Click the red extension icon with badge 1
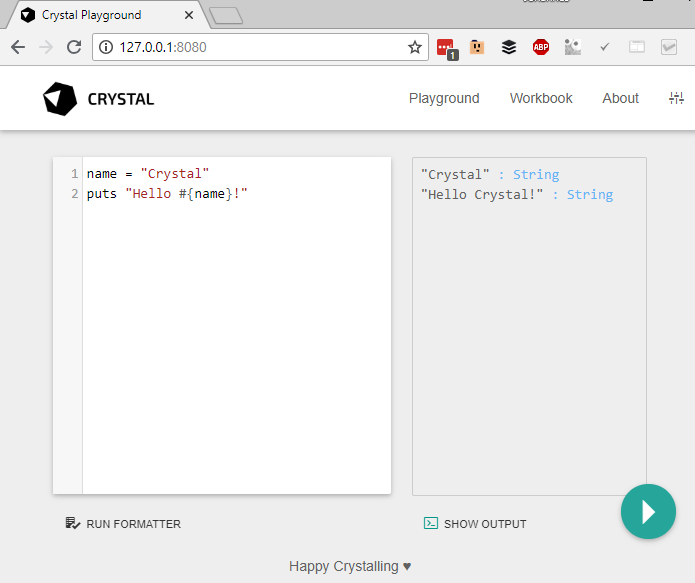This screenshot has width=695, height=583. point(446,47)
